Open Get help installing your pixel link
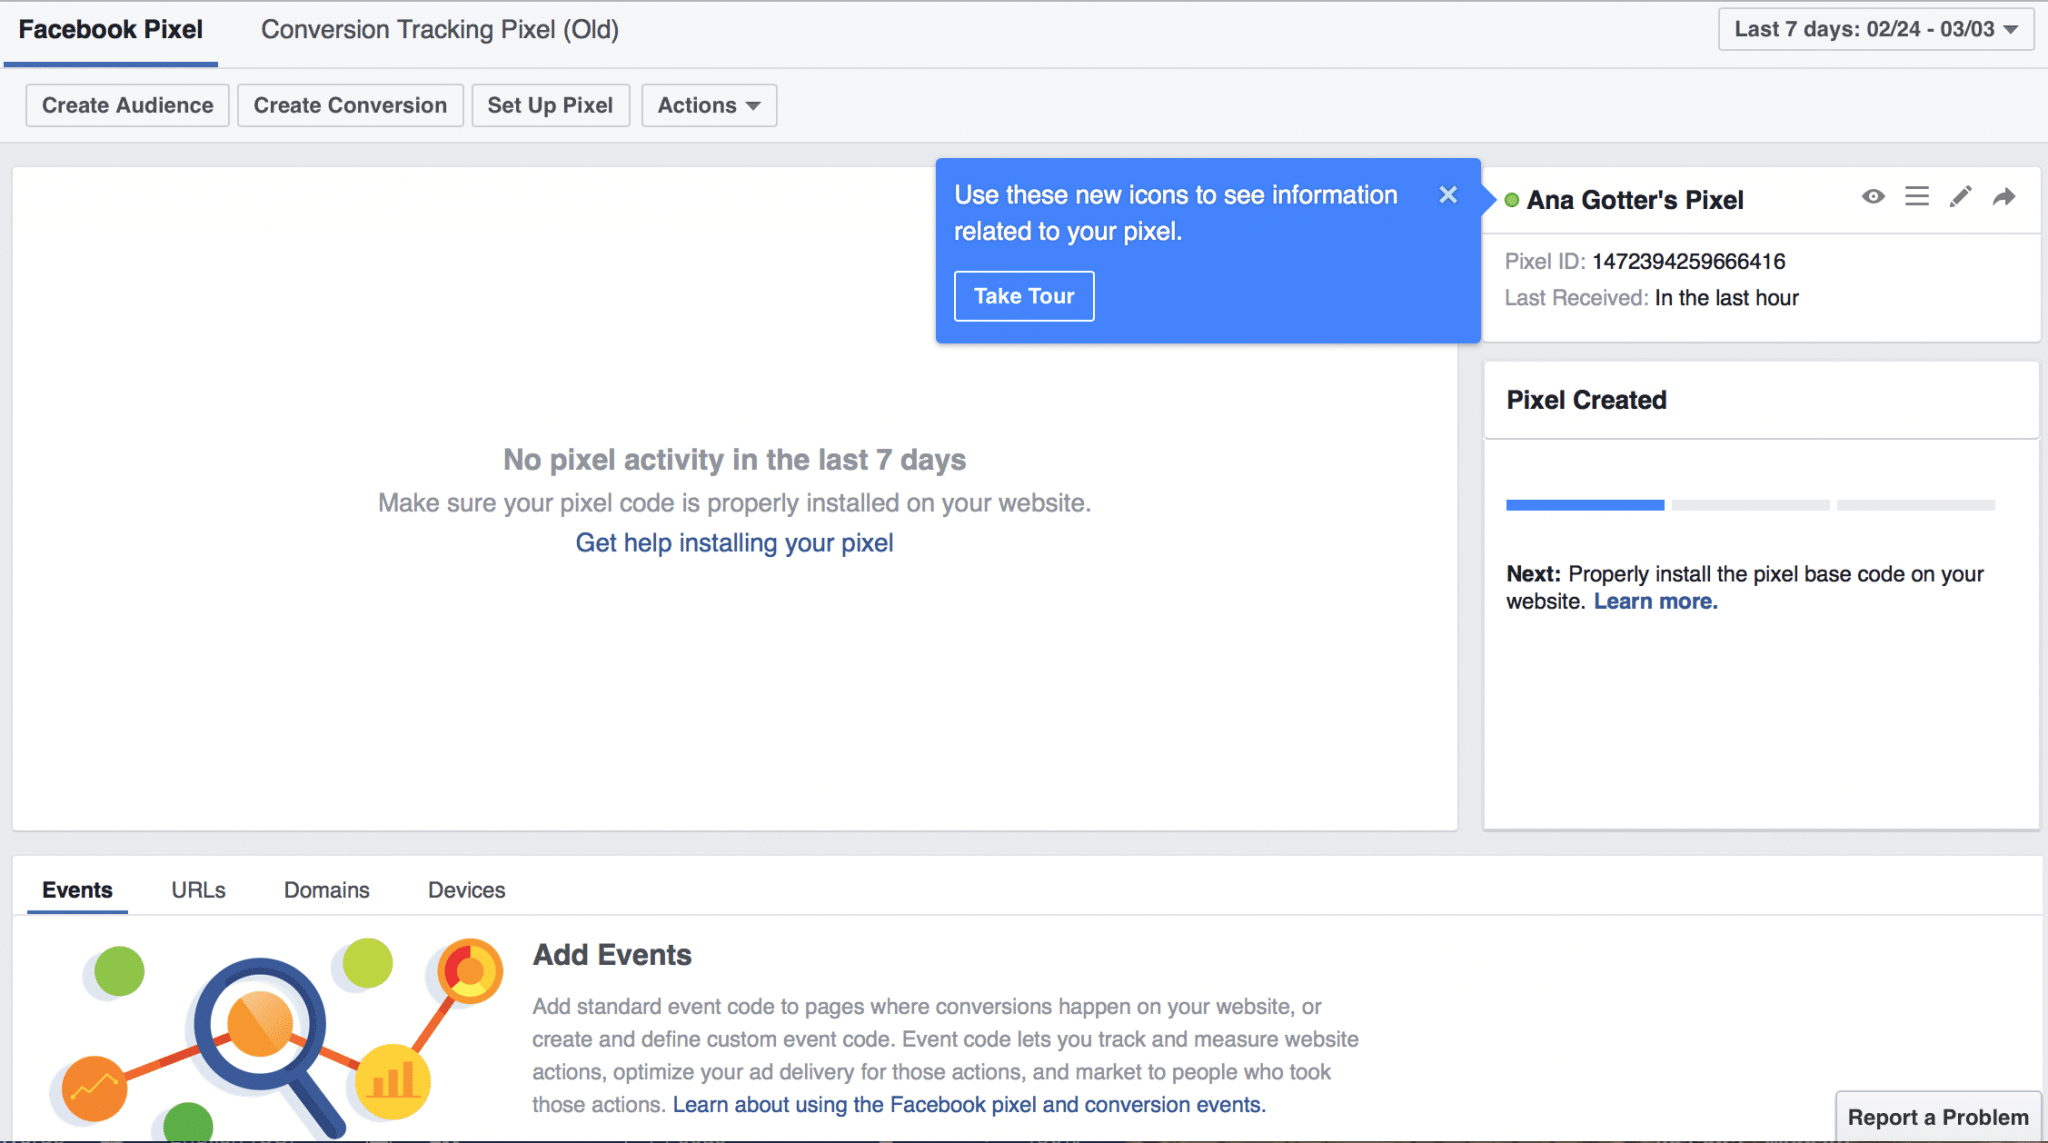This screenshot has height=1143, width=2048. click(734, 543)
